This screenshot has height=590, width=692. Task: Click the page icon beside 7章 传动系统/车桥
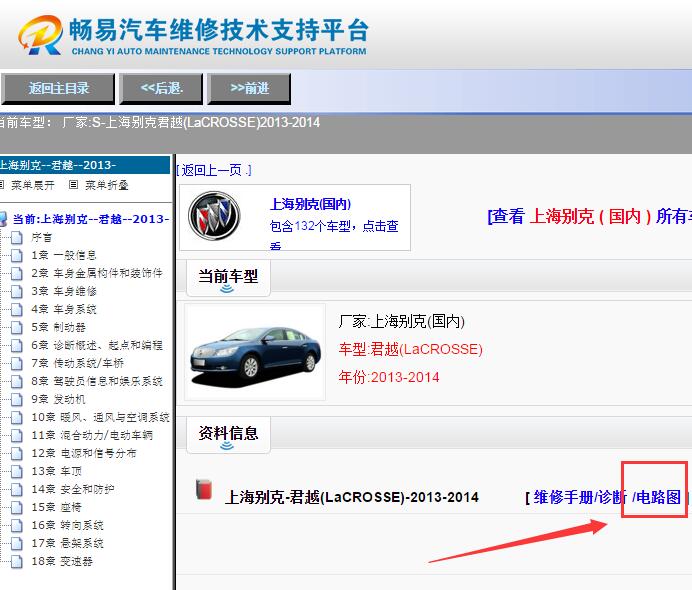tap(17, 363)
